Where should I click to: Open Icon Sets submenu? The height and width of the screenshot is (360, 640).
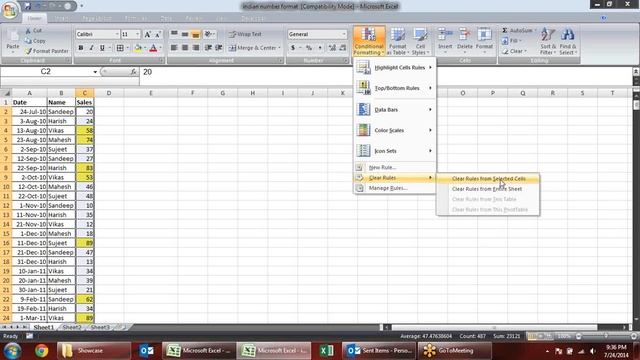click(395, 151)
